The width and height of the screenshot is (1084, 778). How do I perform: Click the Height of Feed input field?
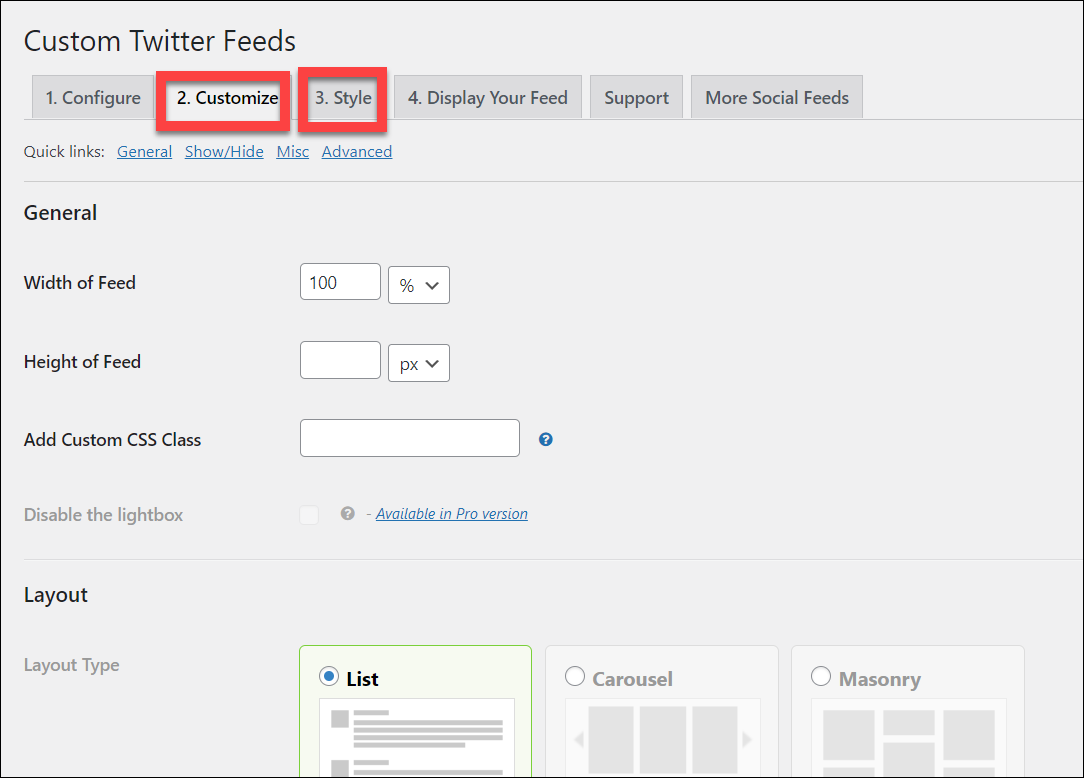[340, 360]
